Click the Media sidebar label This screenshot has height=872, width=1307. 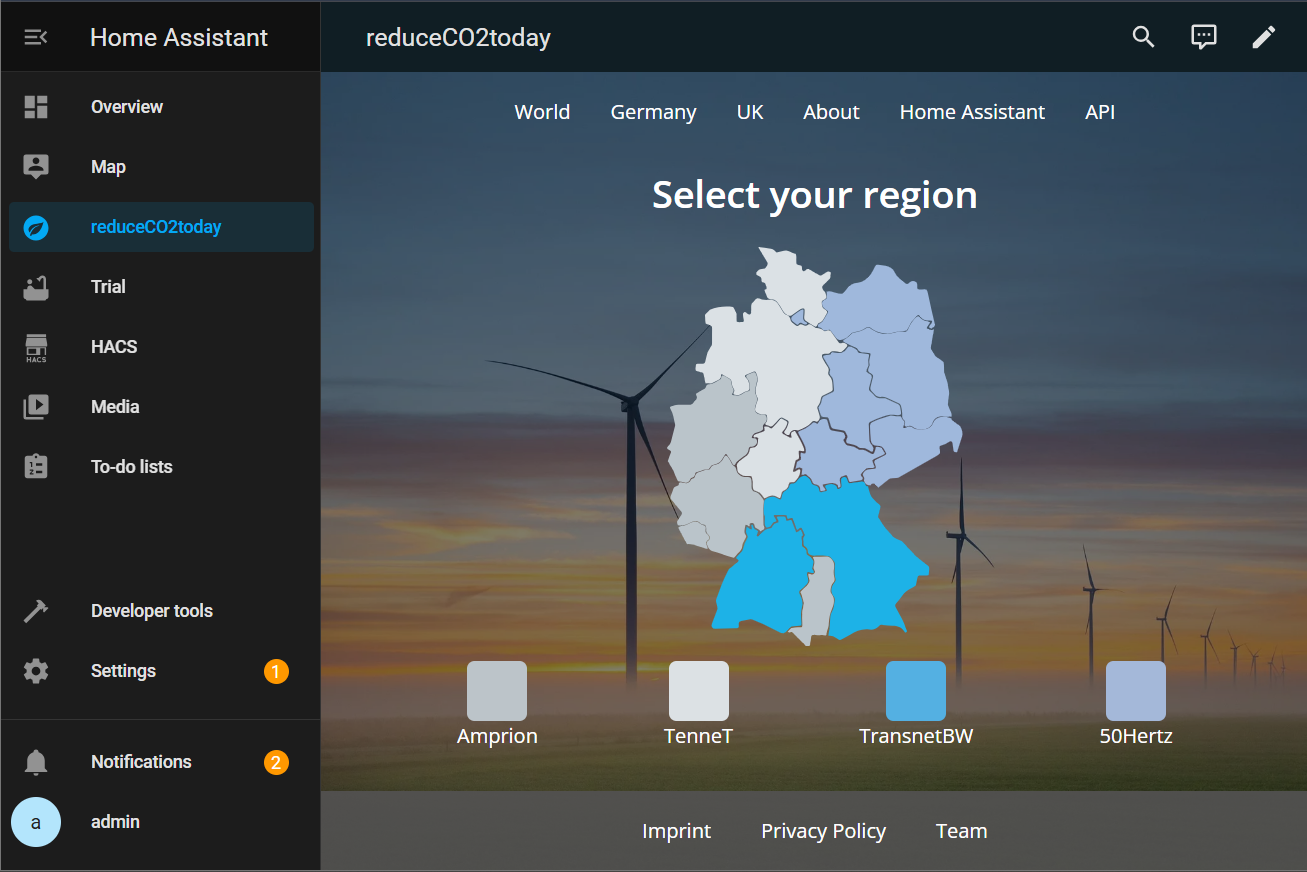coord(115,407)
